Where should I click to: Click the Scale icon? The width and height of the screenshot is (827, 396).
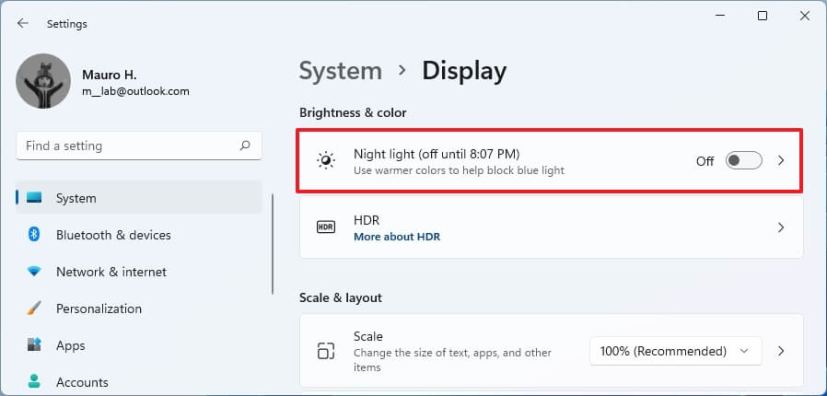(x=325, y=351)
